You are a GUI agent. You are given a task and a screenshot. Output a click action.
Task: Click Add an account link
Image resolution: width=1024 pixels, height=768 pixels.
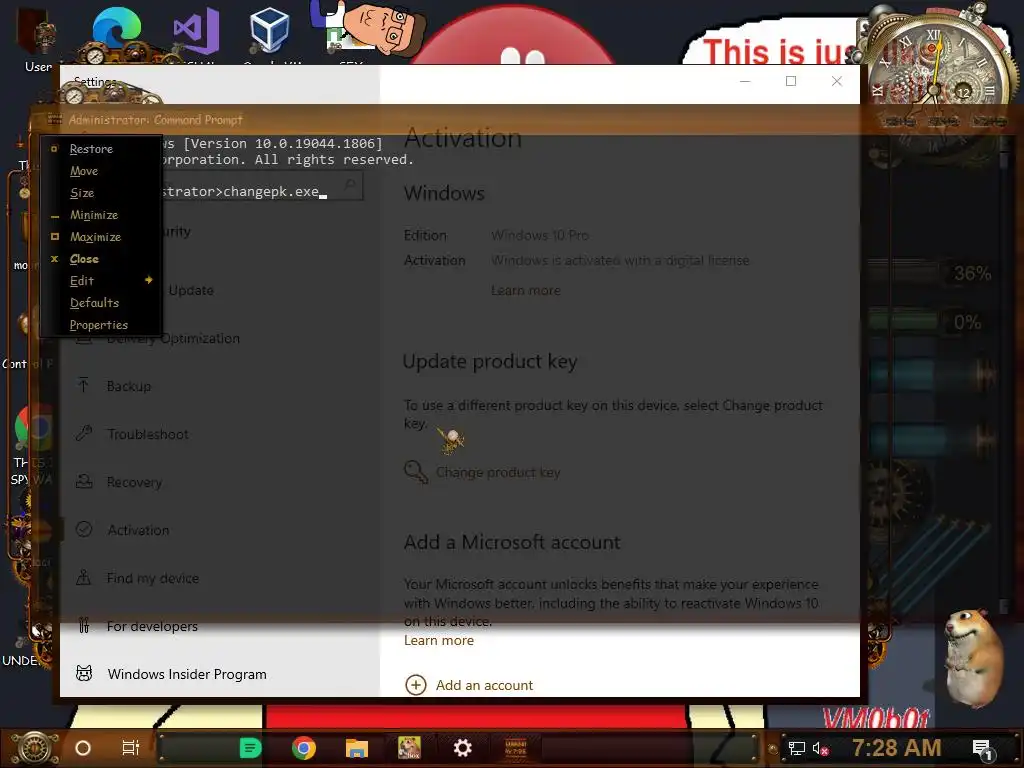pos(484,685)
